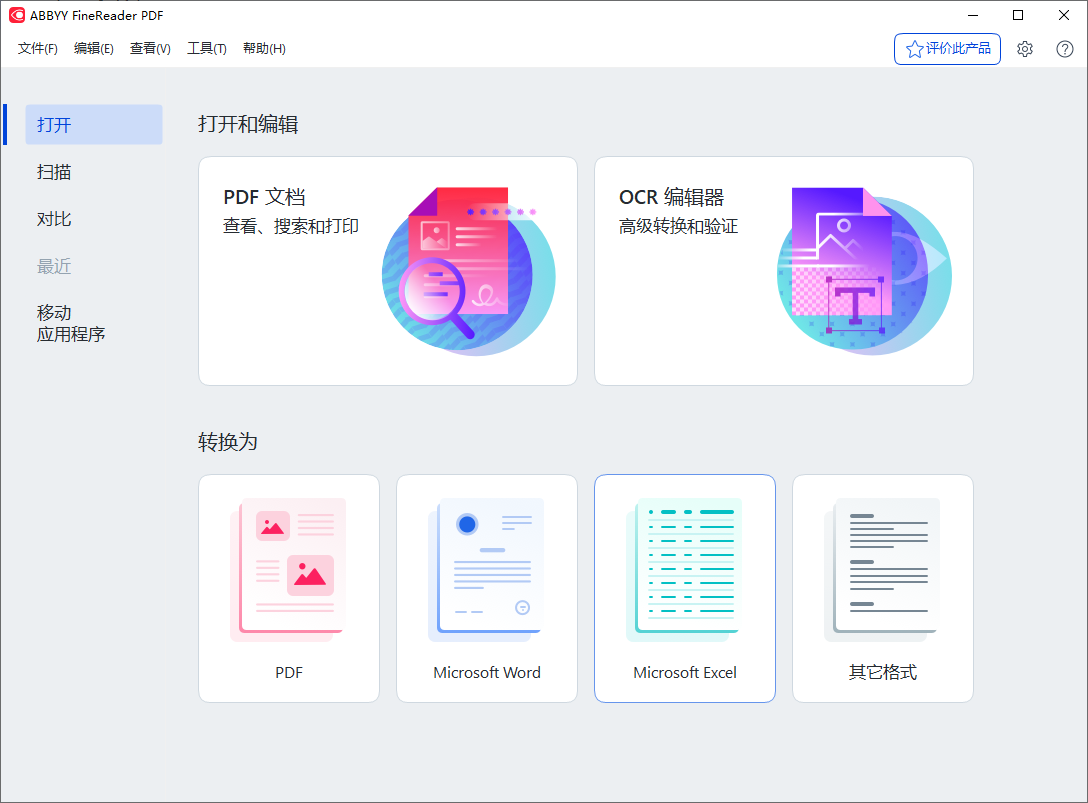Open the 工具(T) menu

[207, 49]
